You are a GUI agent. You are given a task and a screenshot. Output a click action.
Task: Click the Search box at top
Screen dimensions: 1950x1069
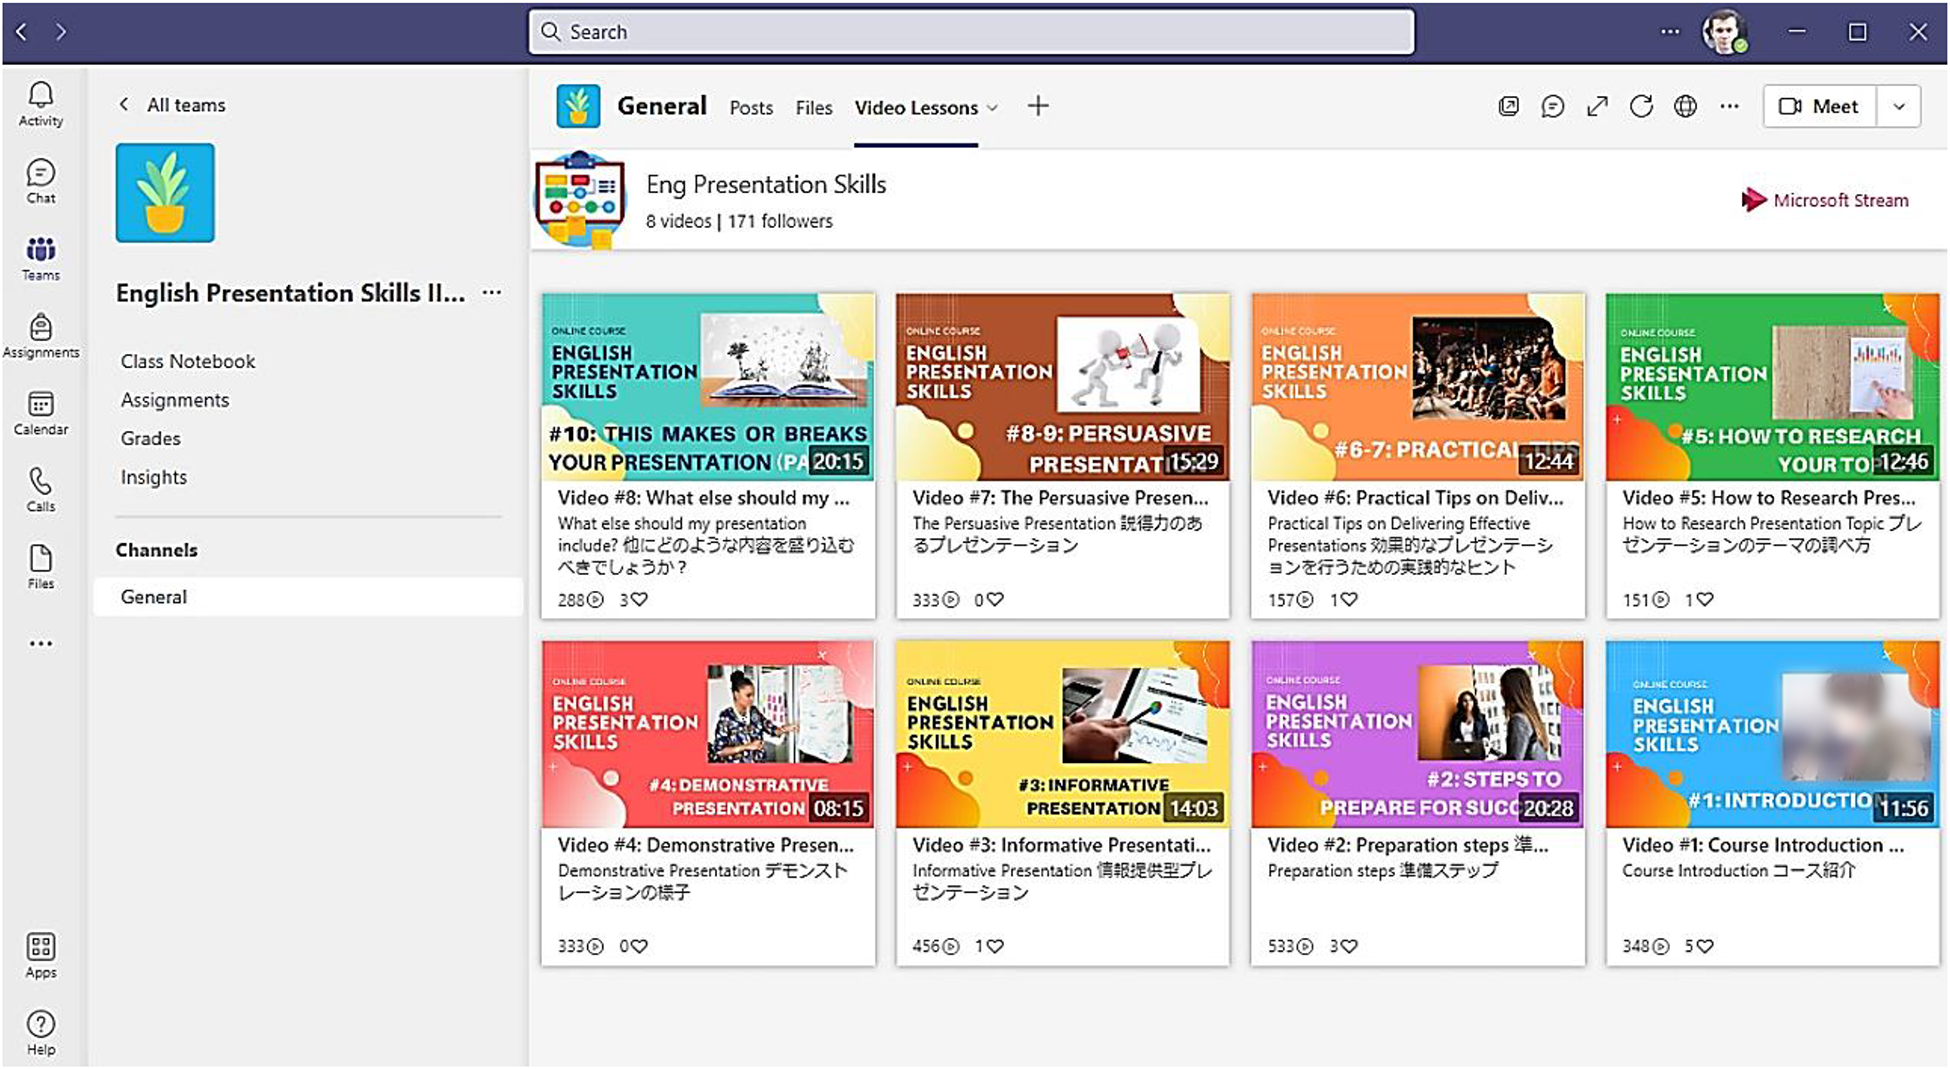[971, 32]
